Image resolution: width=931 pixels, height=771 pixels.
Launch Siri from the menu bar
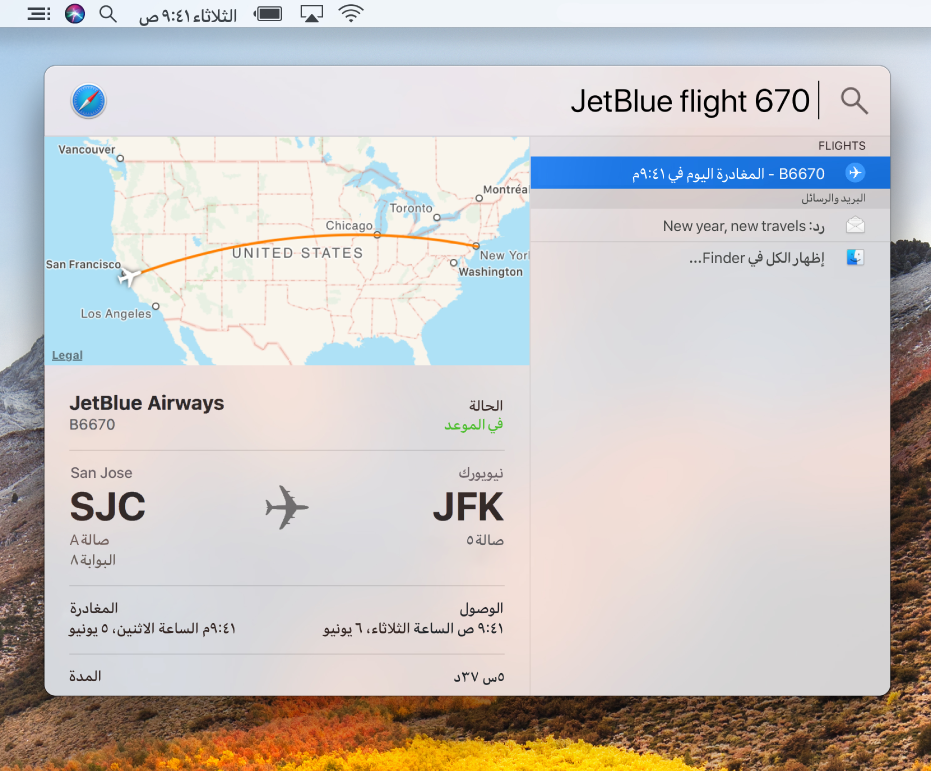click(75, 13)
